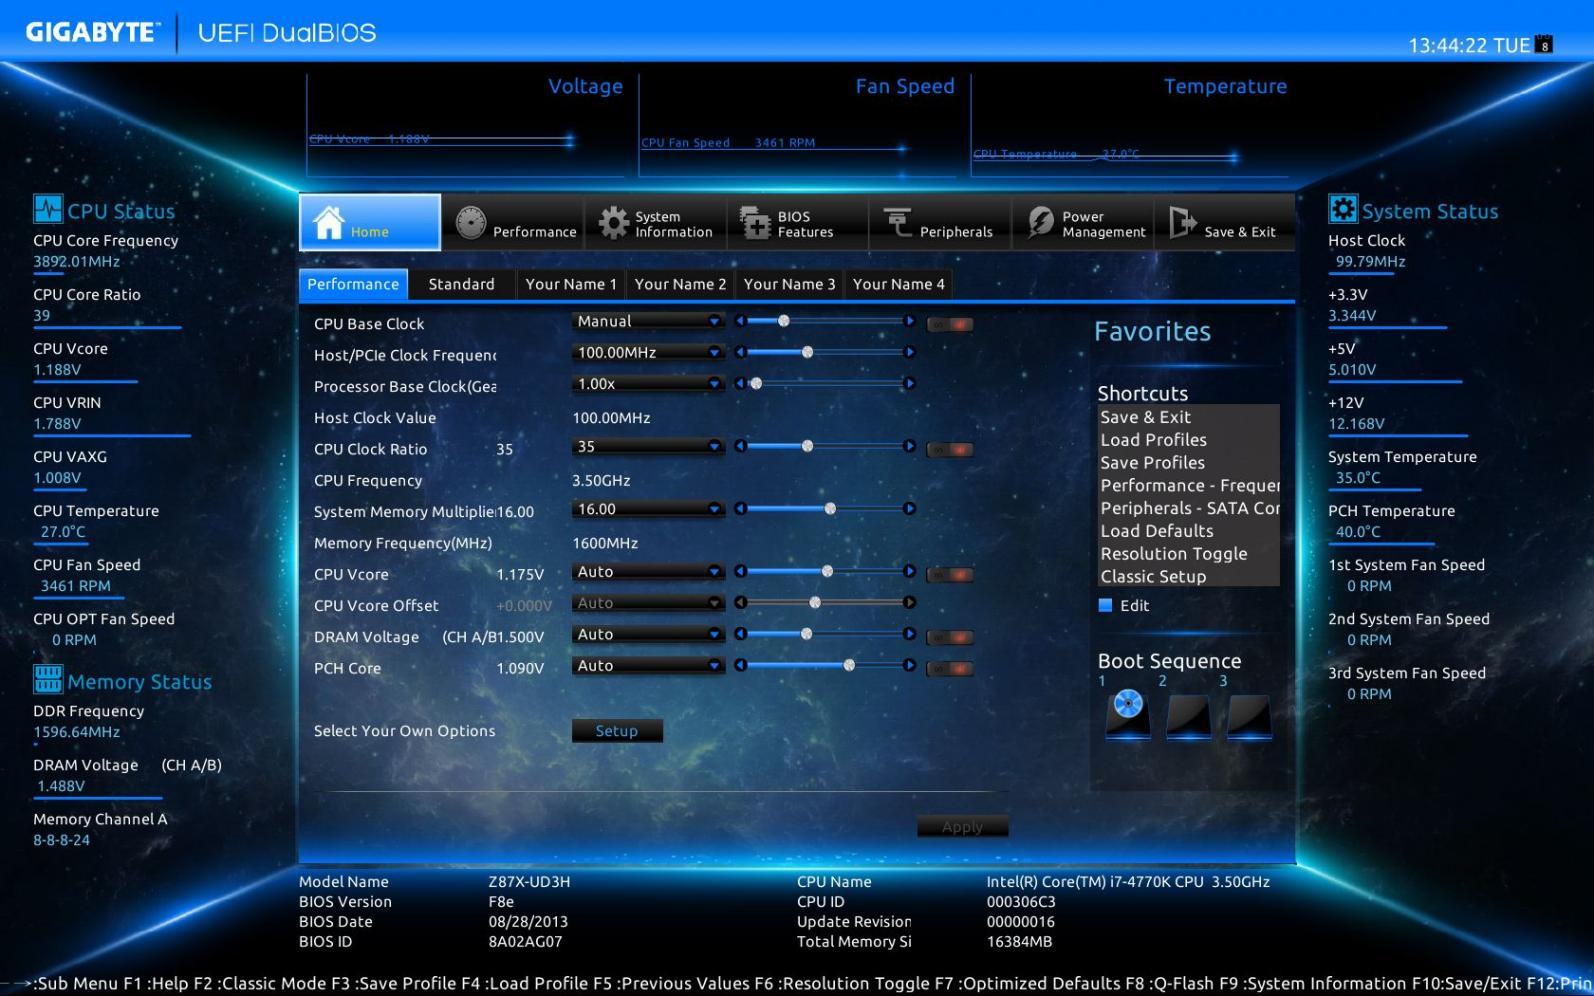Viewport: 1594px width, 996px height.
Task: Open the Home menu house icon
Action: click(x=329, y=222)
